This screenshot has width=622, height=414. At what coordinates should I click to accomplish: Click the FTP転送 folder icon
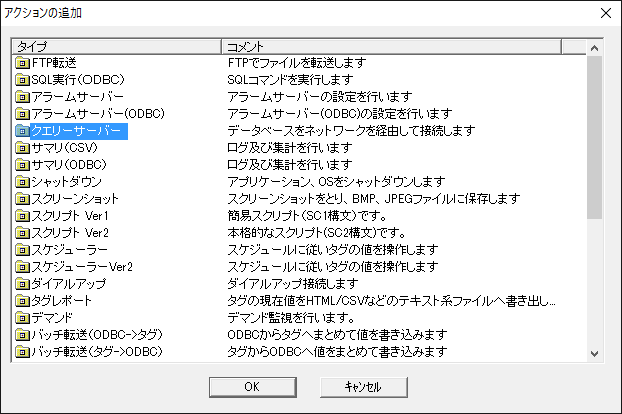coord(22,63)
